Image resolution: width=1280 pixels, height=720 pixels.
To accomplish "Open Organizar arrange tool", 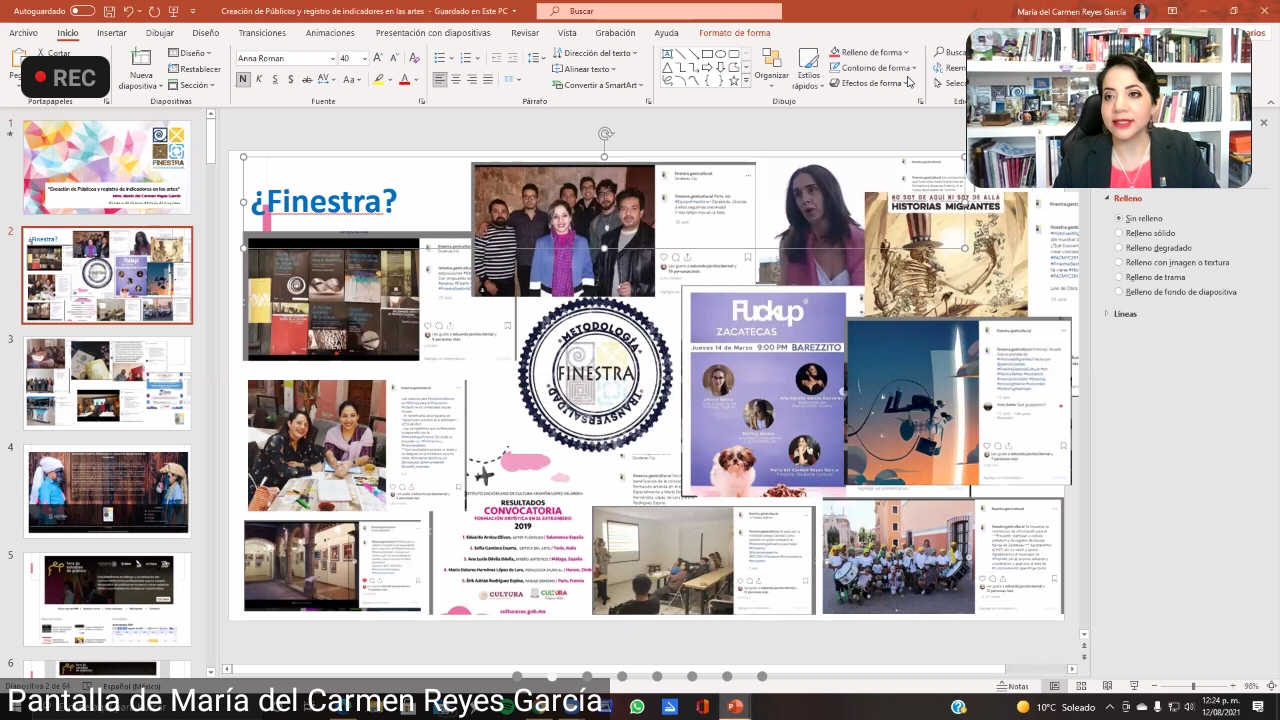I will coord(771,62).
